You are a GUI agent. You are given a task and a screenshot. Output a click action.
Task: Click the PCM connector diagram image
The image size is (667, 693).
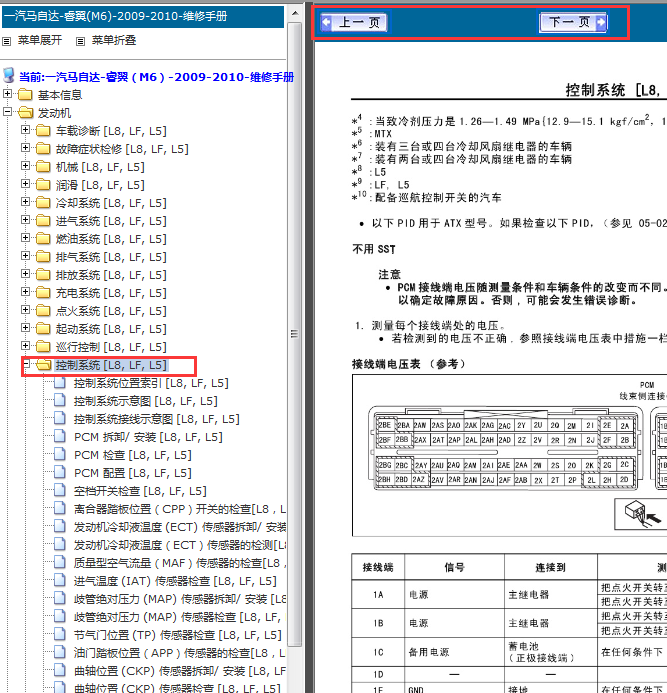[x=510, y=455]
